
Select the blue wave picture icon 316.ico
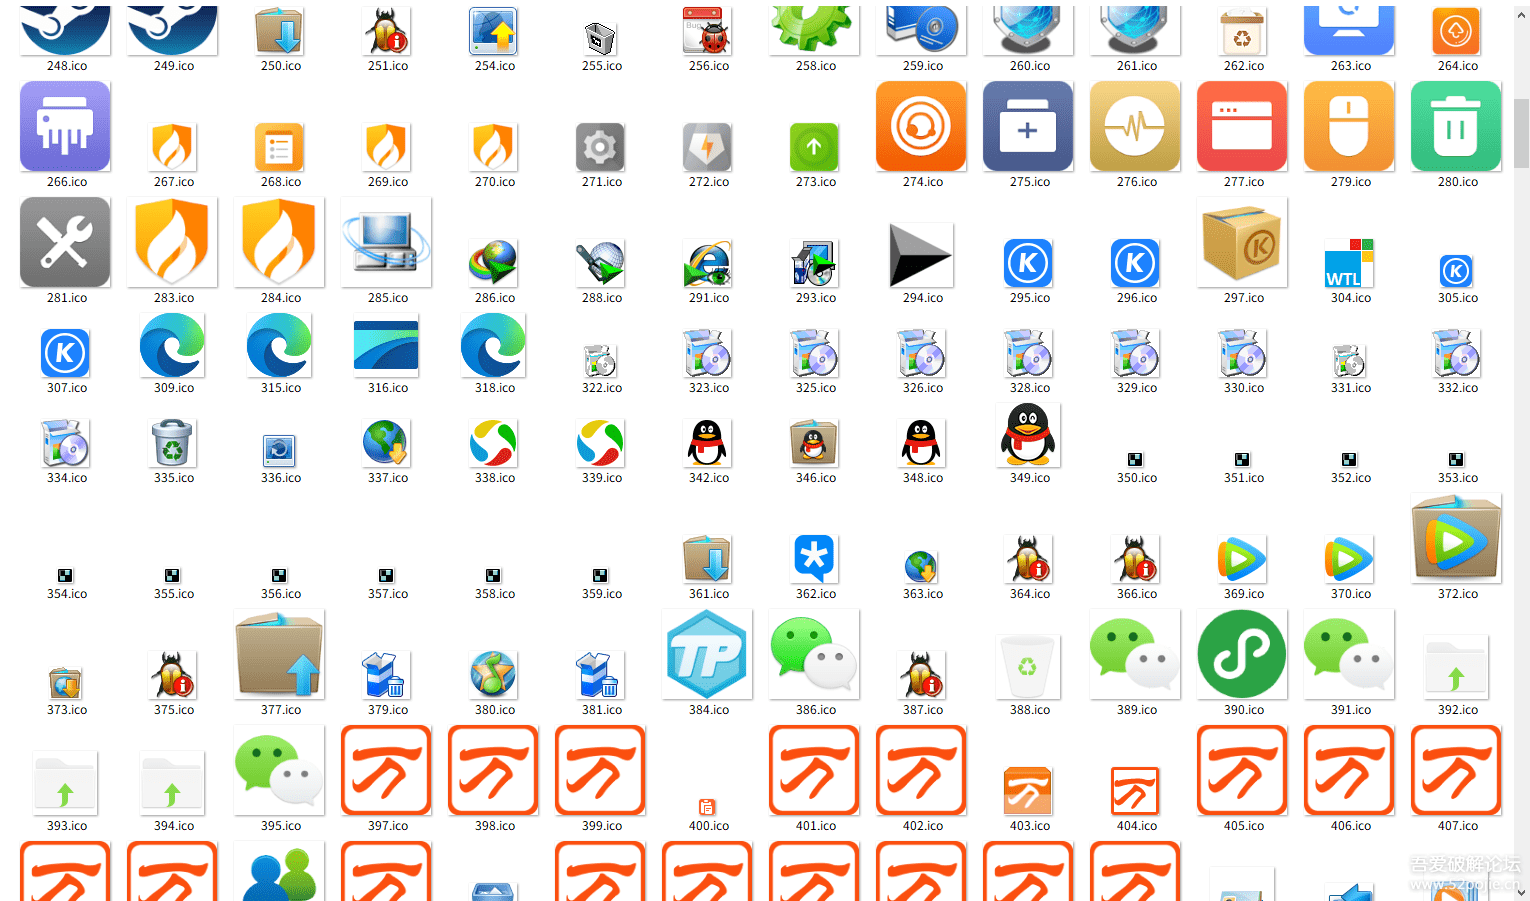pyautogui.click(x=387, y=346)
